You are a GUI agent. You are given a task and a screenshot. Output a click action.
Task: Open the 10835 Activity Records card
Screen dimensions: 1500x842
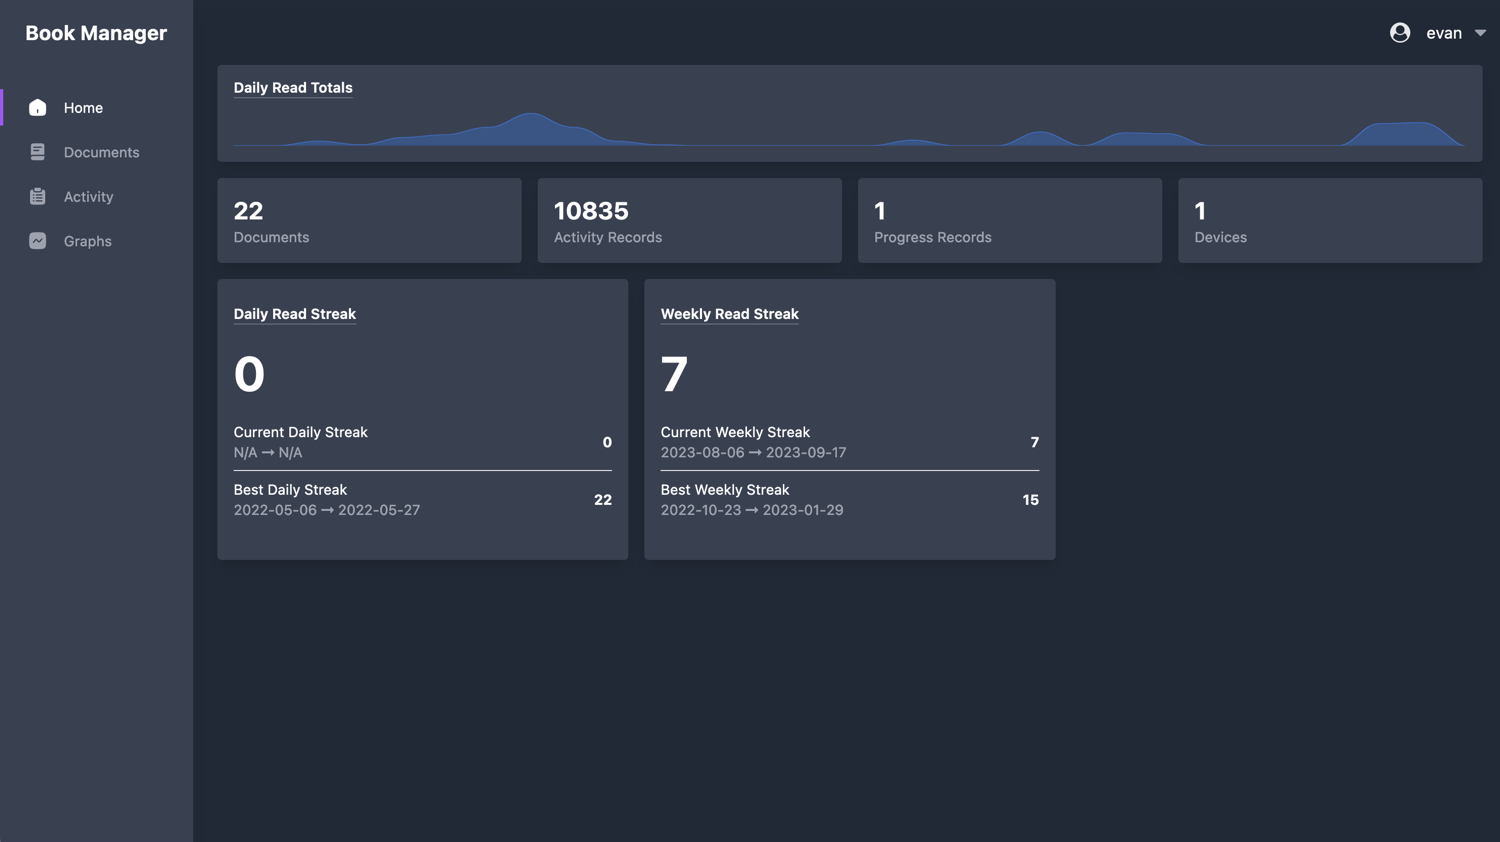(x=689, y=221)
